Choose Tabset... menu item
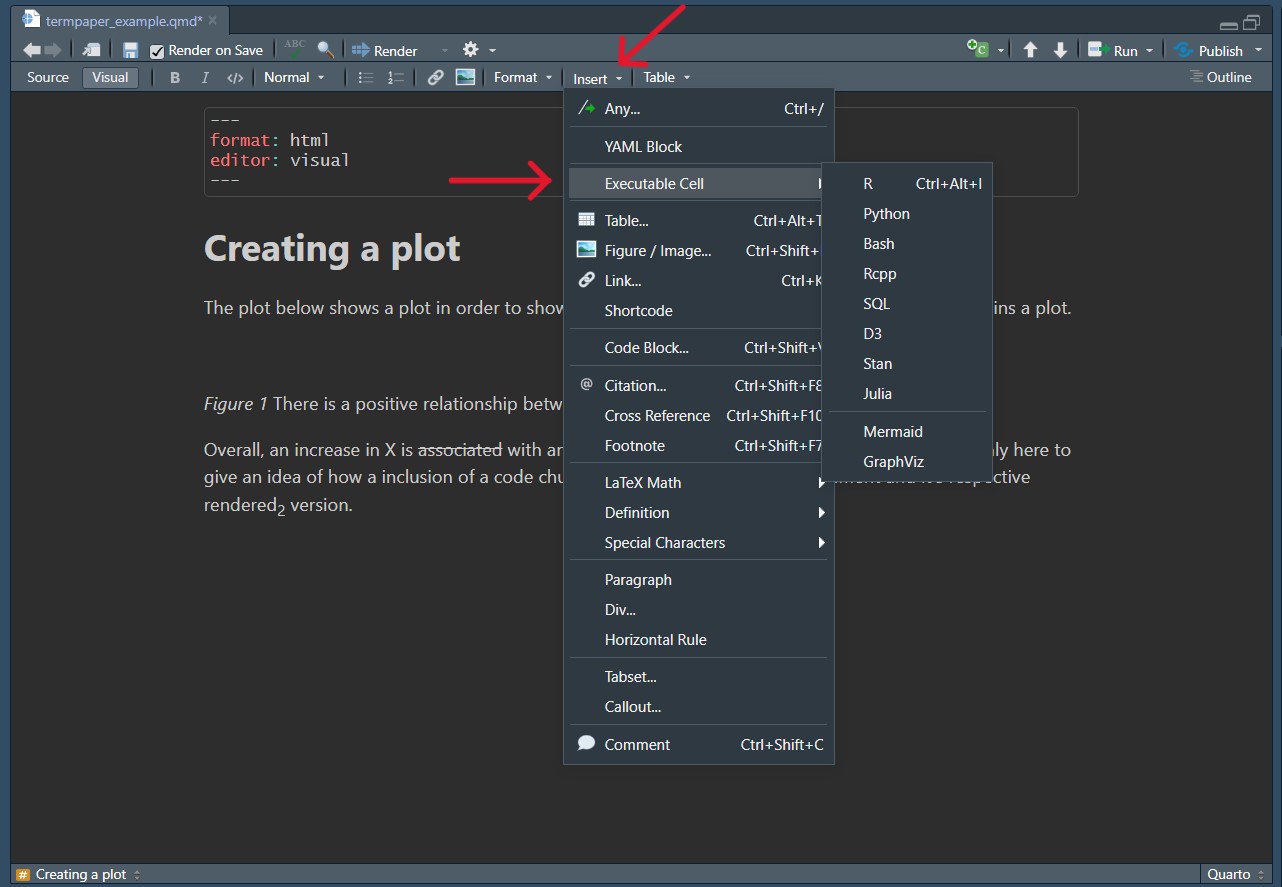The height and width of the screenshot is (887, 1282). [699, 677]
